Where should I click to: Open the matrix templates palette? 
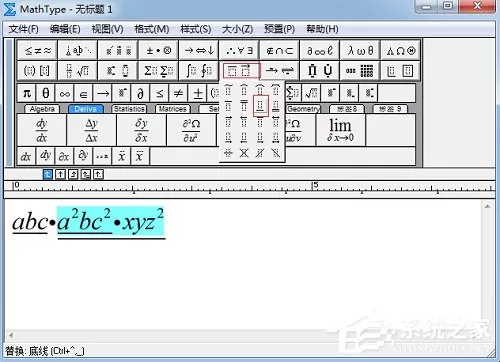pos(360,70)
